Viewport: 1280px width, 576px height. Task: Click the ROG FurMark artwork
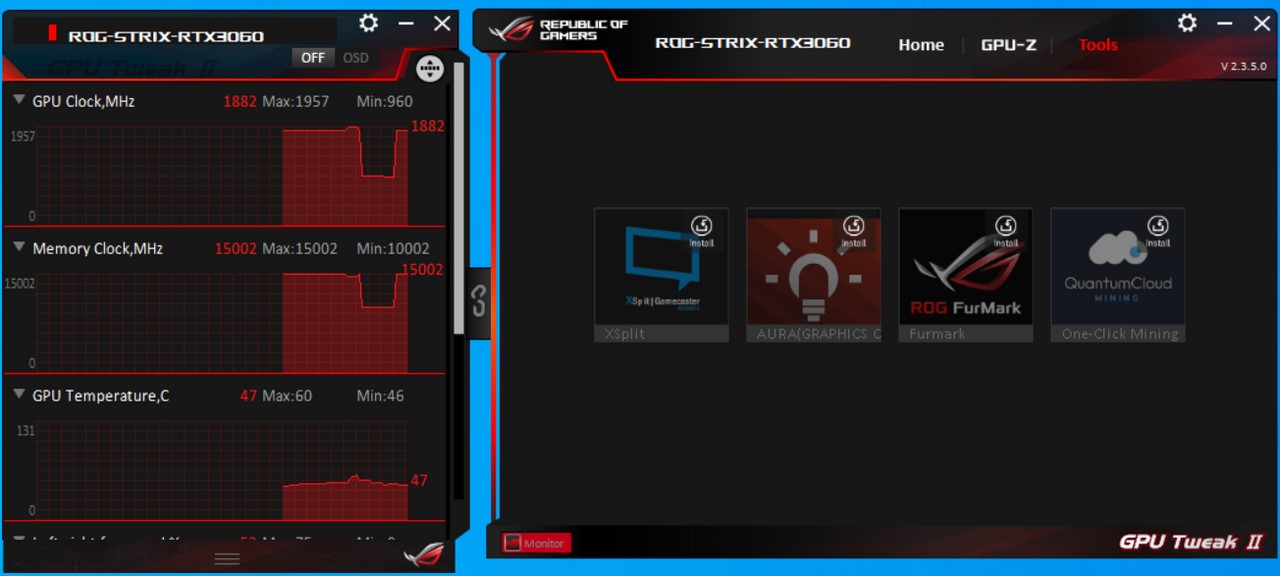click(x=965, y=266)
